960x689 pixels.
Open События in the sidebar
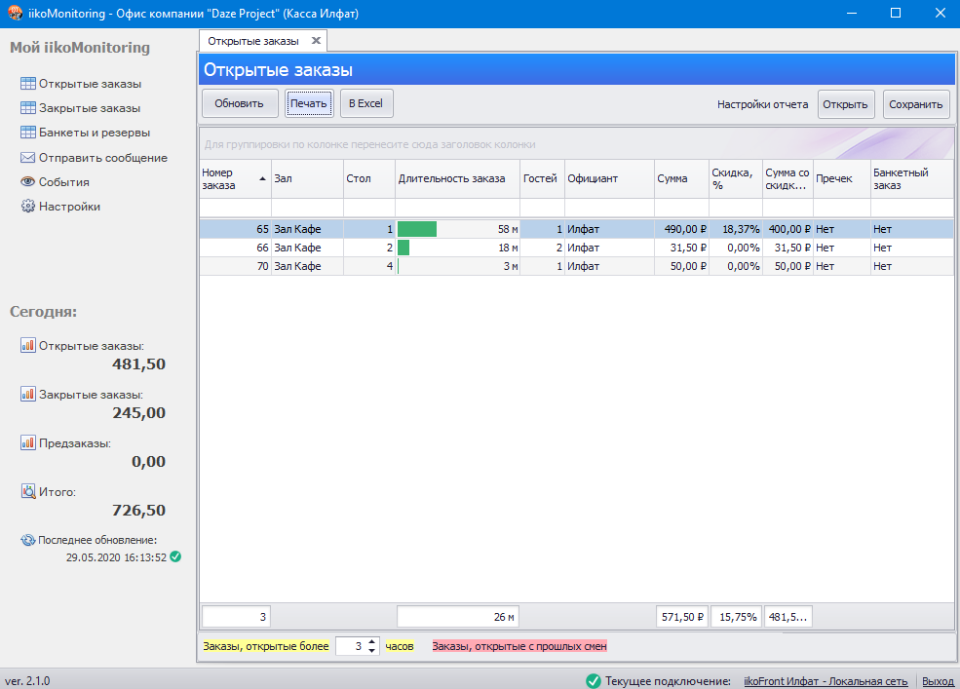click(64, 182)
